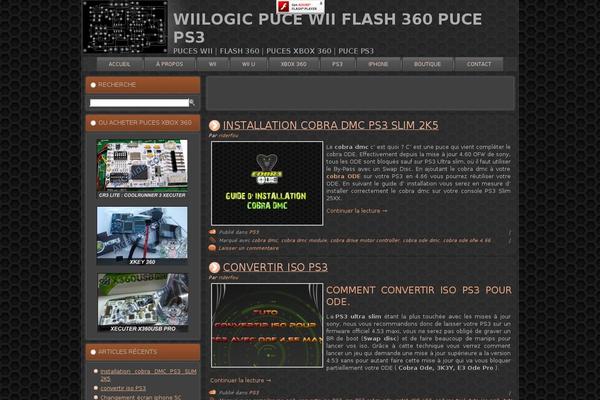Click recent article Changement écran iphone 5C
The image size is (600, 400).
pyautogui.click(x=141, y=397)
